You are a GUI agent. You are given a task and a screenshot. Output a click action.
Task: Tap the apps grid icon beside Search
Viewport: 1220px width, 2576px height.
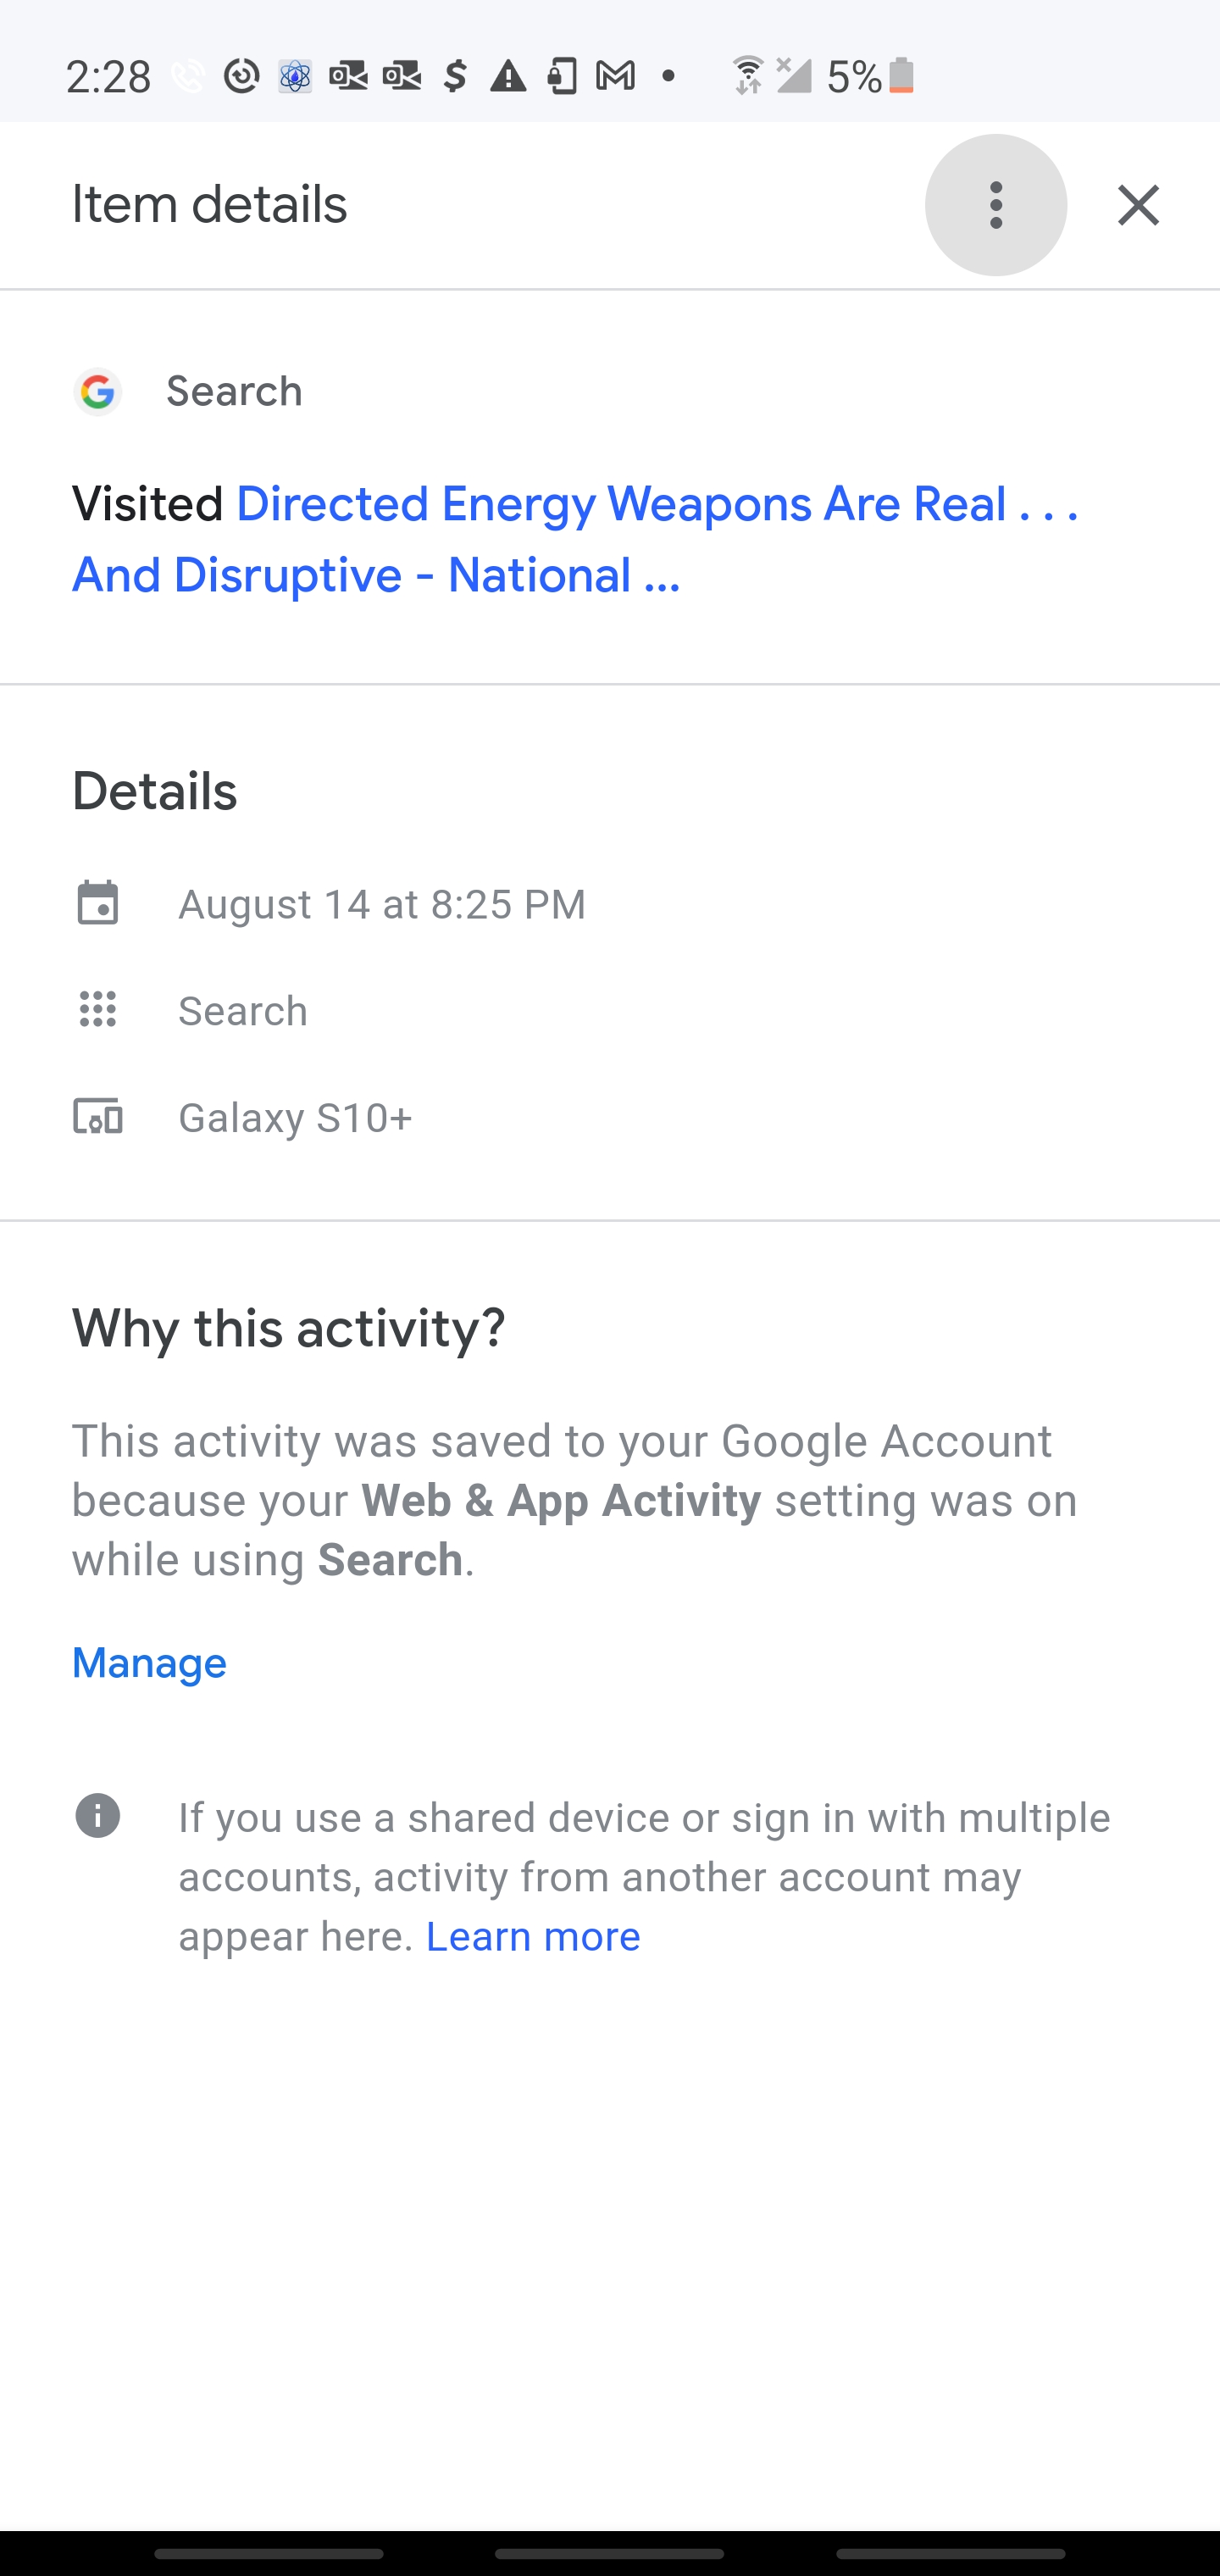coord(98,1010)
